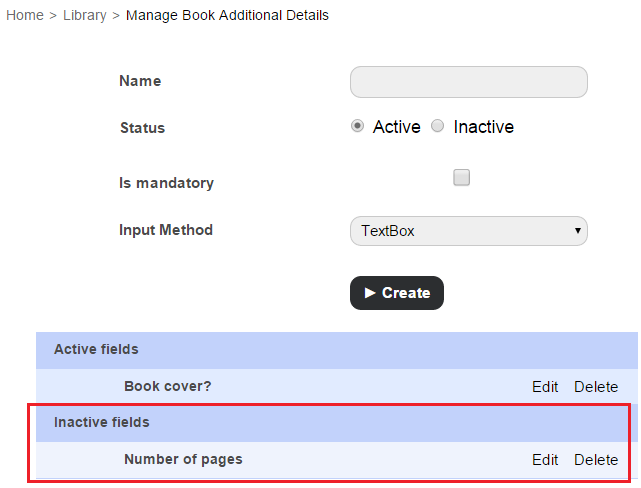Select the Book cover? row label

click(168, 386)
